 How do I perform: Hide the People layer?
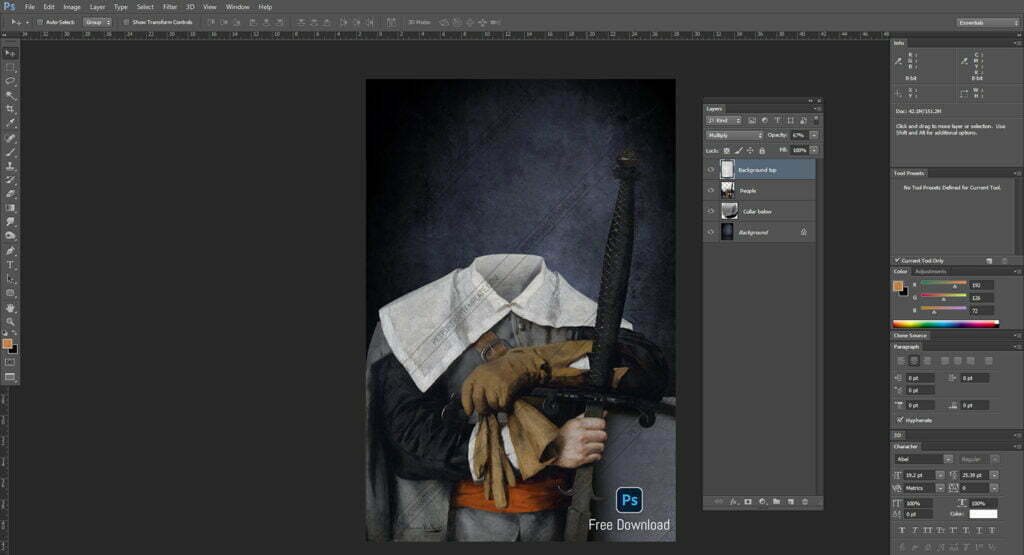point(710,190)
